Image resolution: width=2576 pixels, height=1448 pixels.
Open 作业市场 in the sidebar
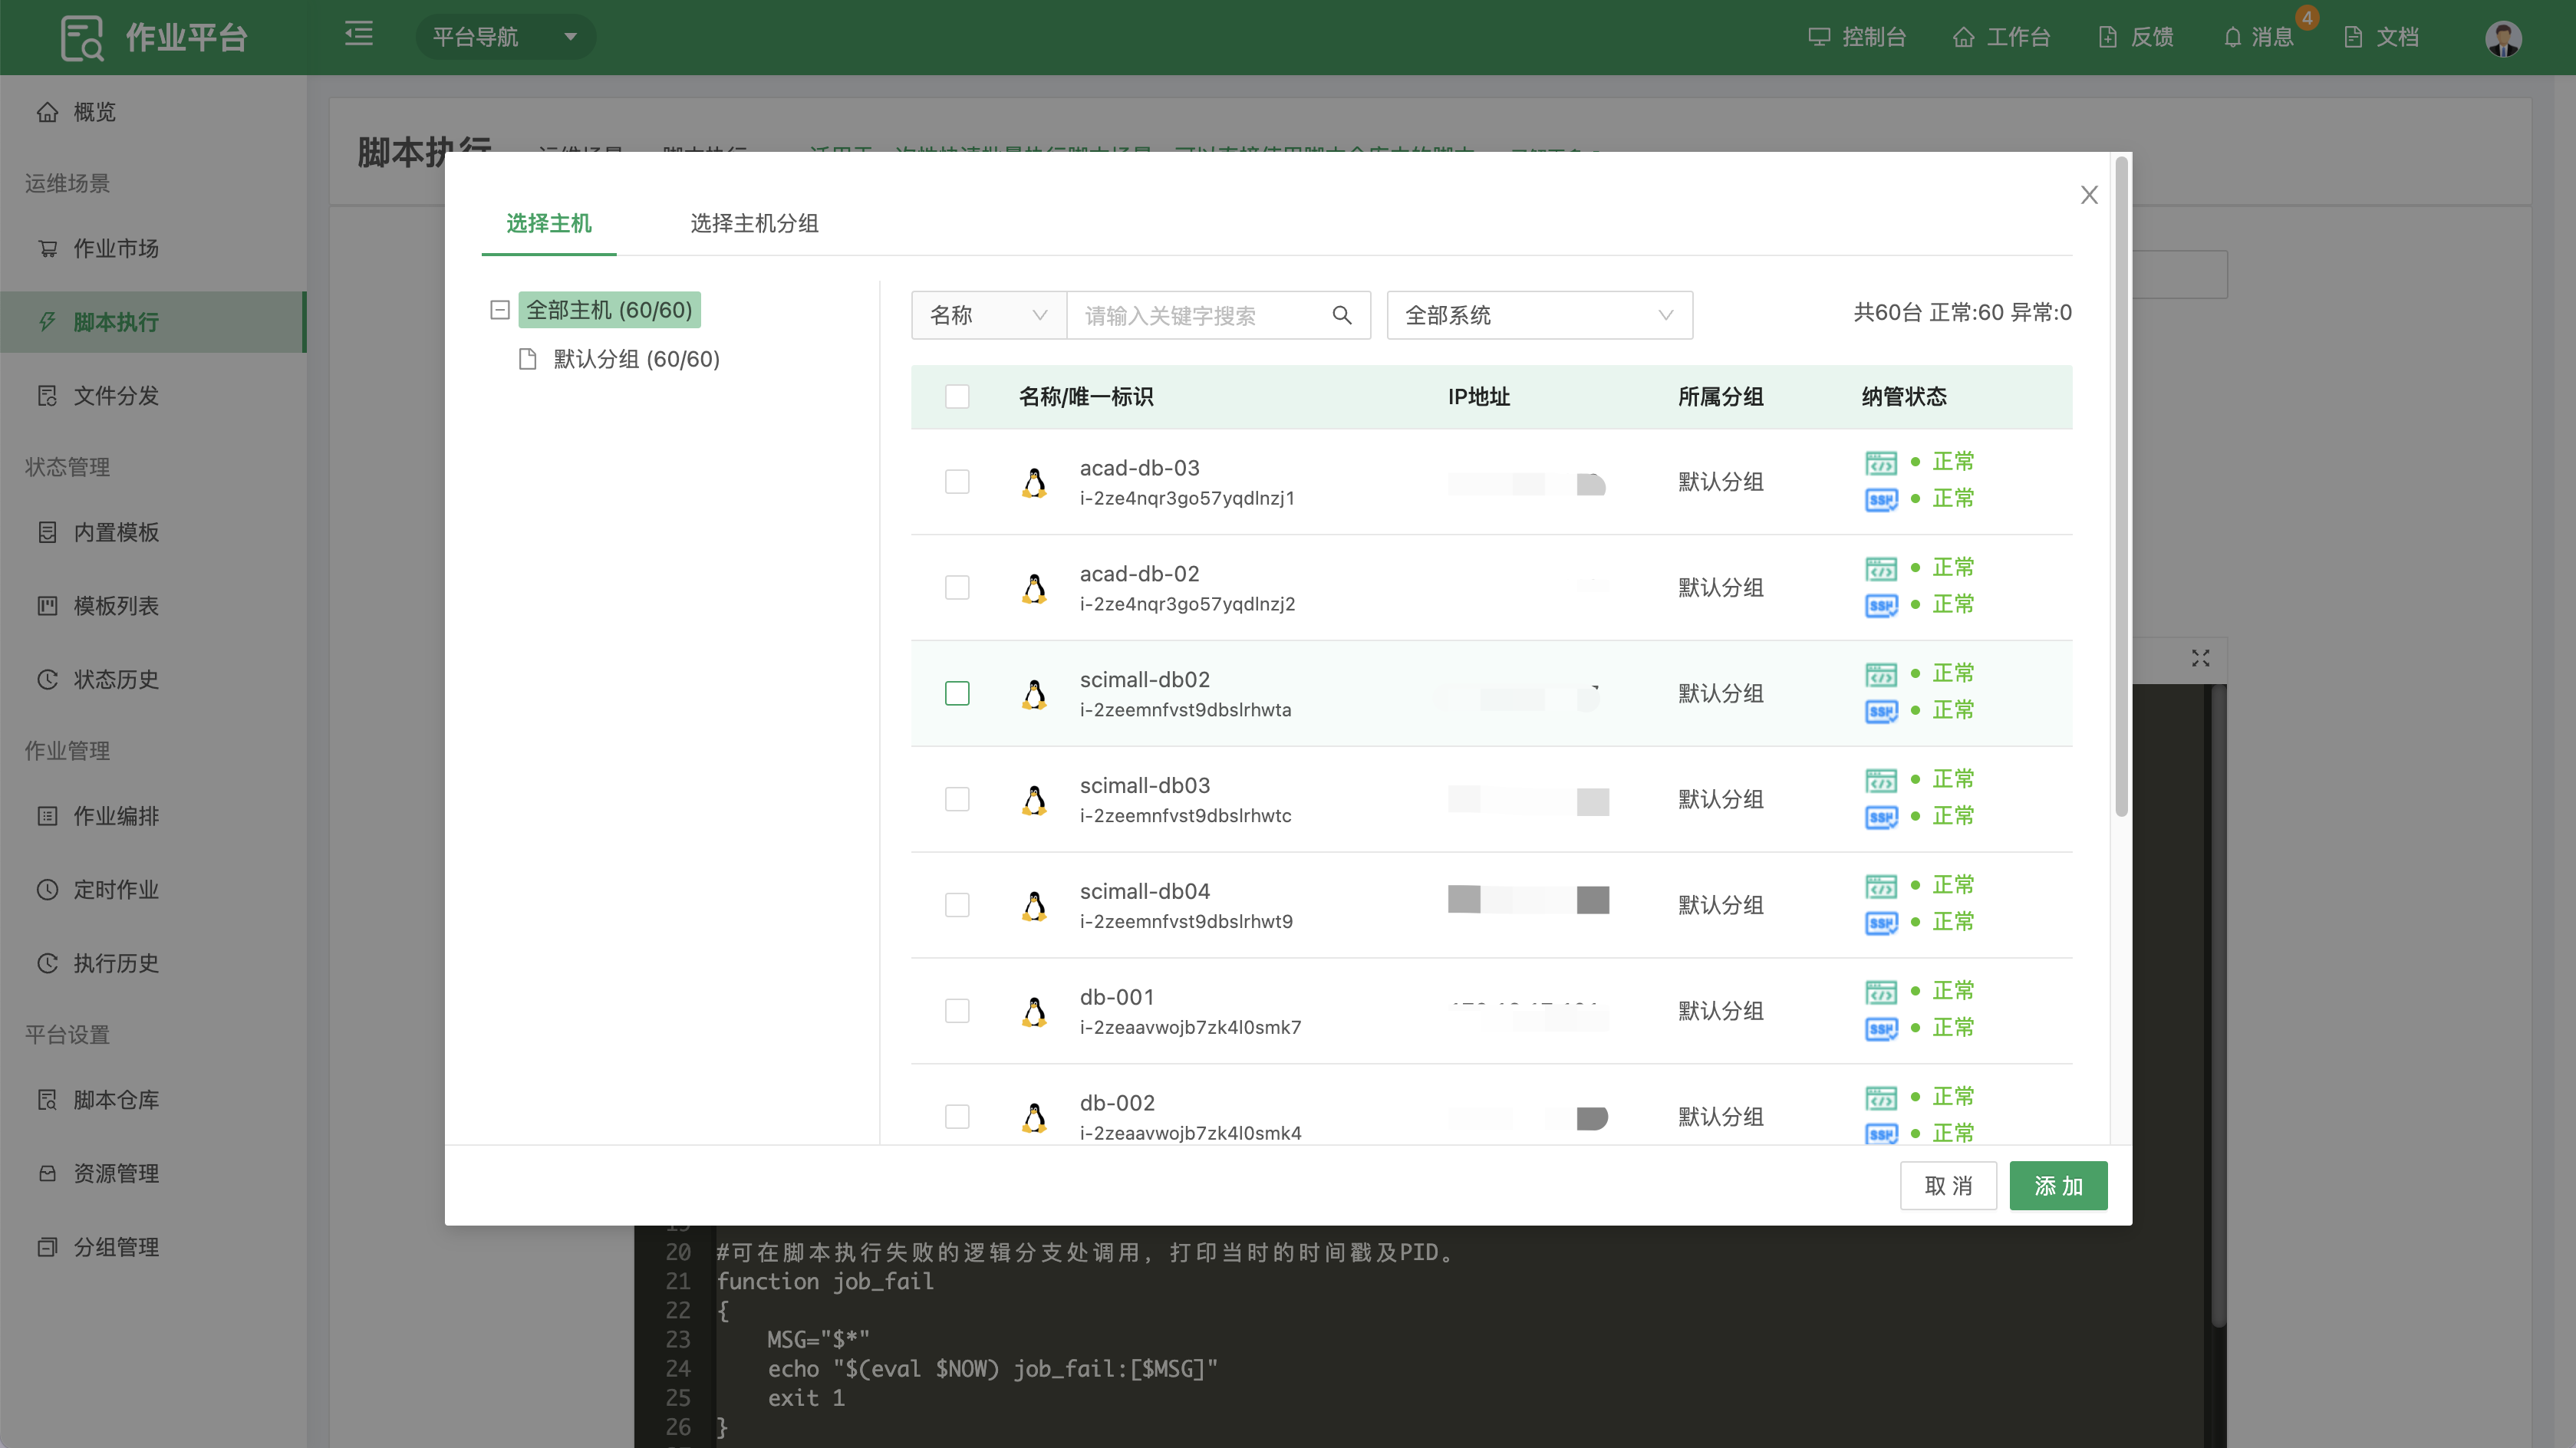(153, 248)
